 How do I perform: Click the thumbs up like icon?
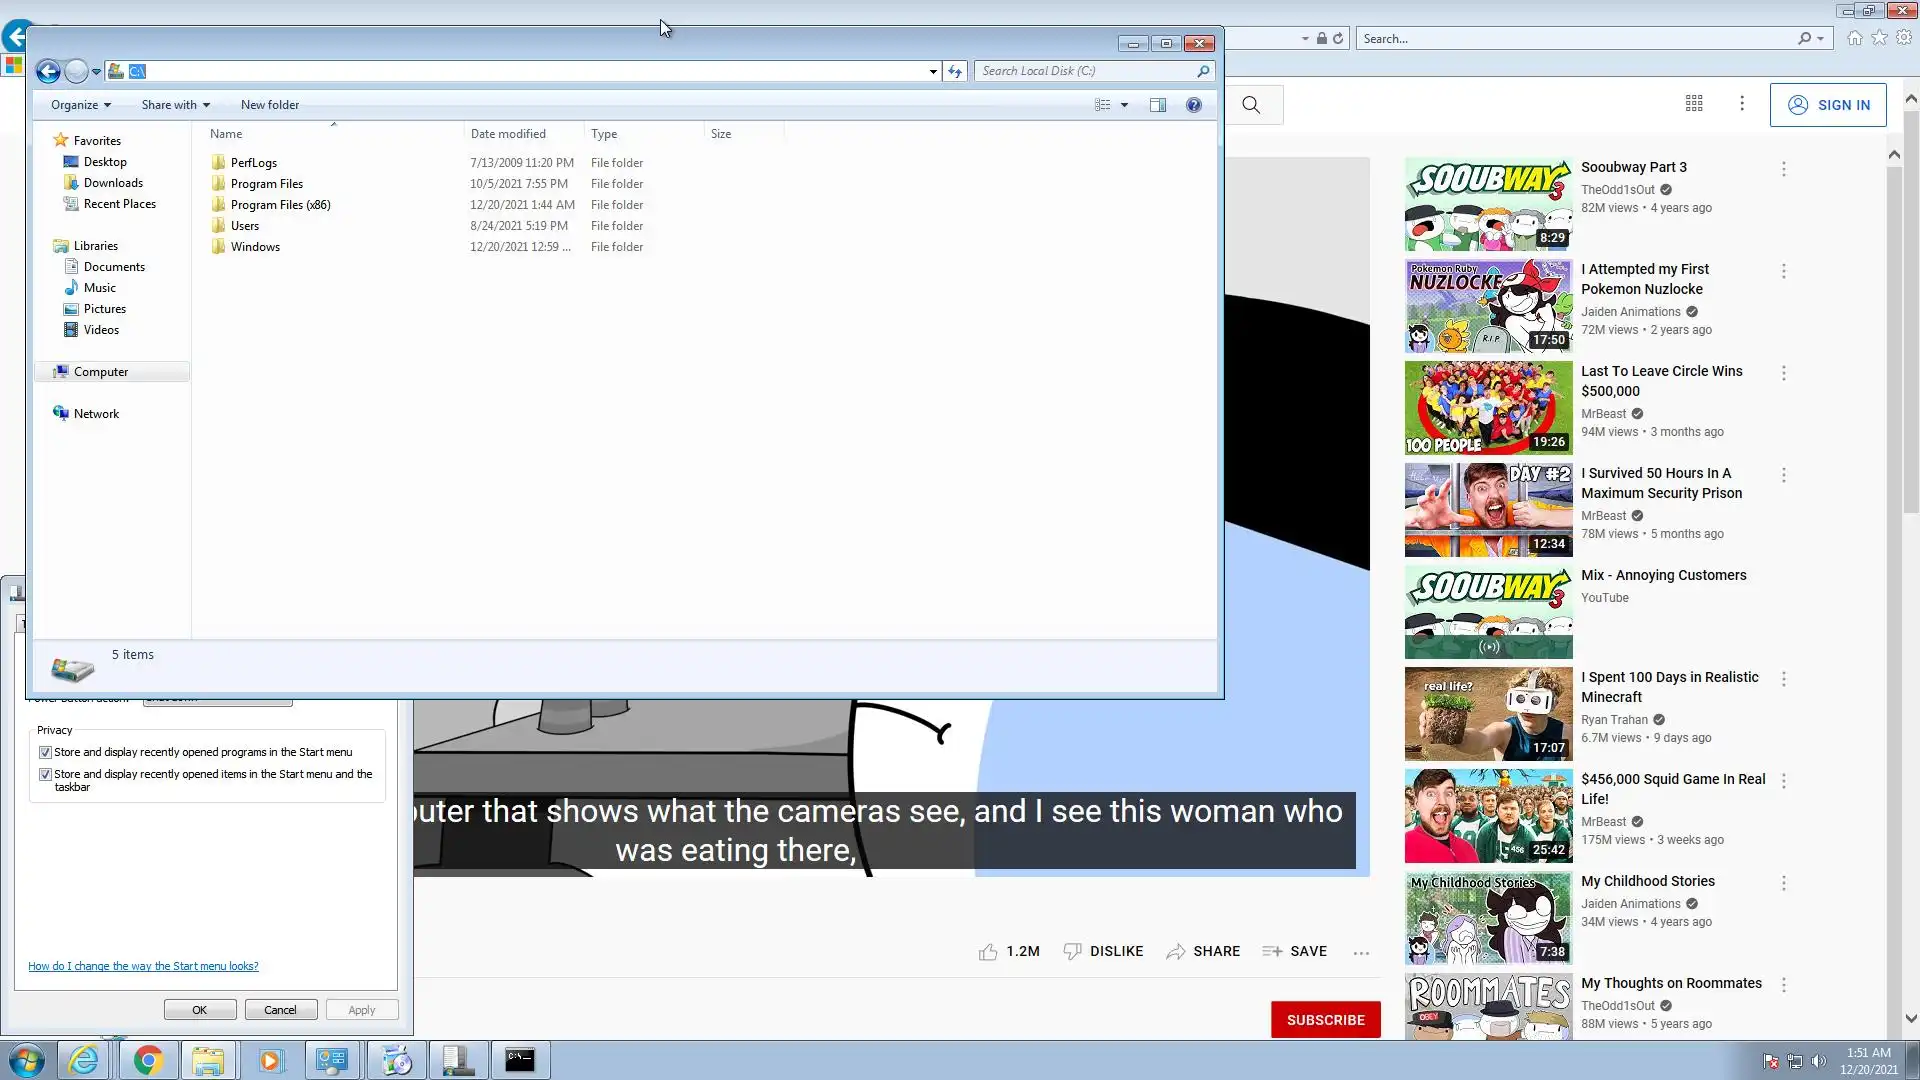988,952
